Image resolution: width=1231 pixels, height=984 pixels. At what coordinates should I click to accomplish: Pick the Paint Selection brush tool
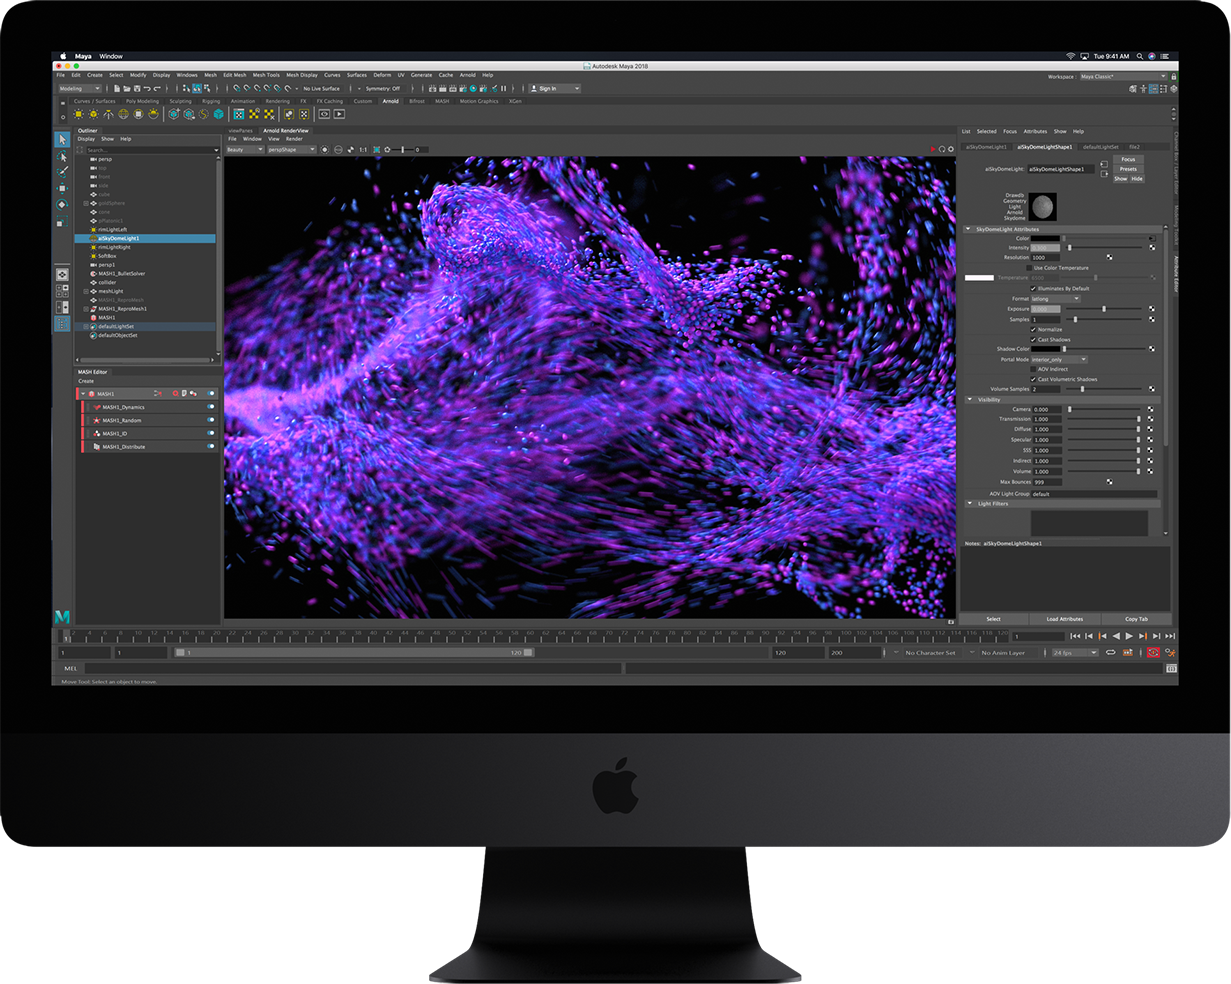click(62, 173)
